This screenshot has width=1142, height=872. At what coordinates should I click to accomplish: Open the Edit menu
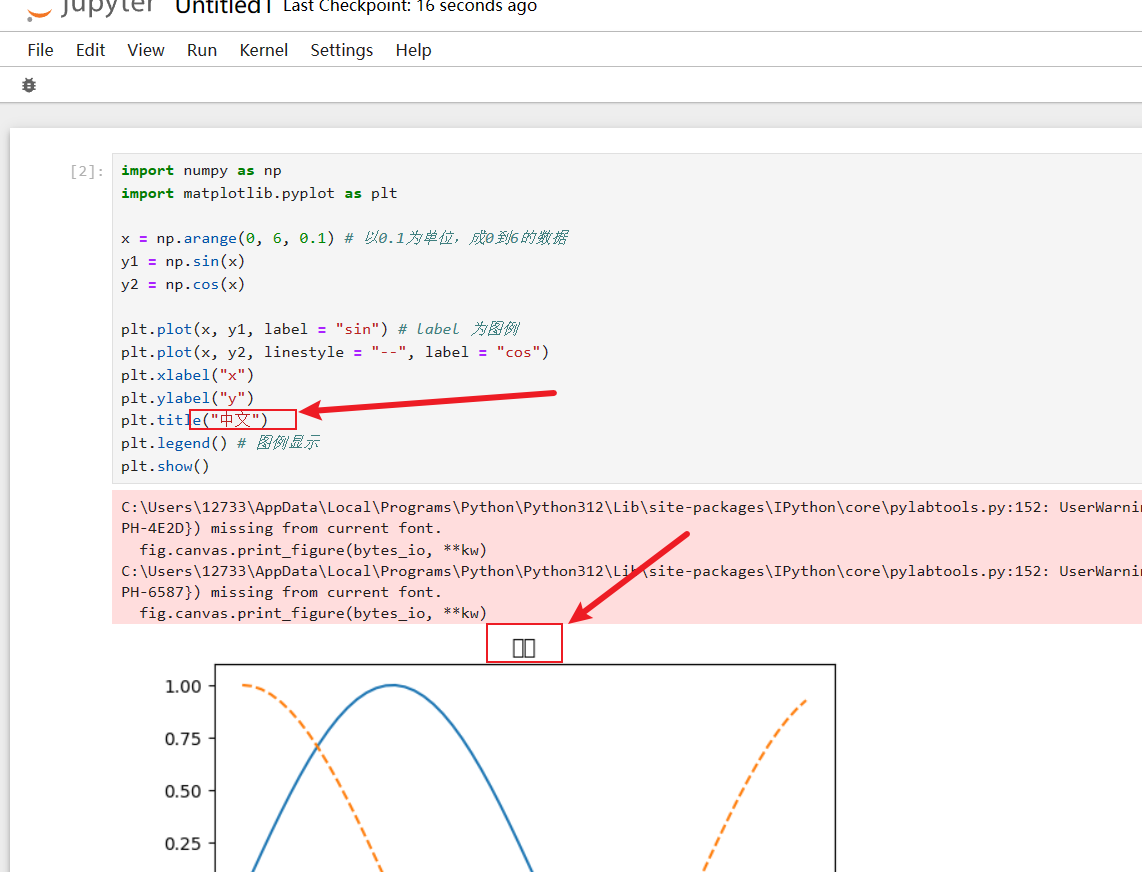pyautogui.click(x=90, y=50)
